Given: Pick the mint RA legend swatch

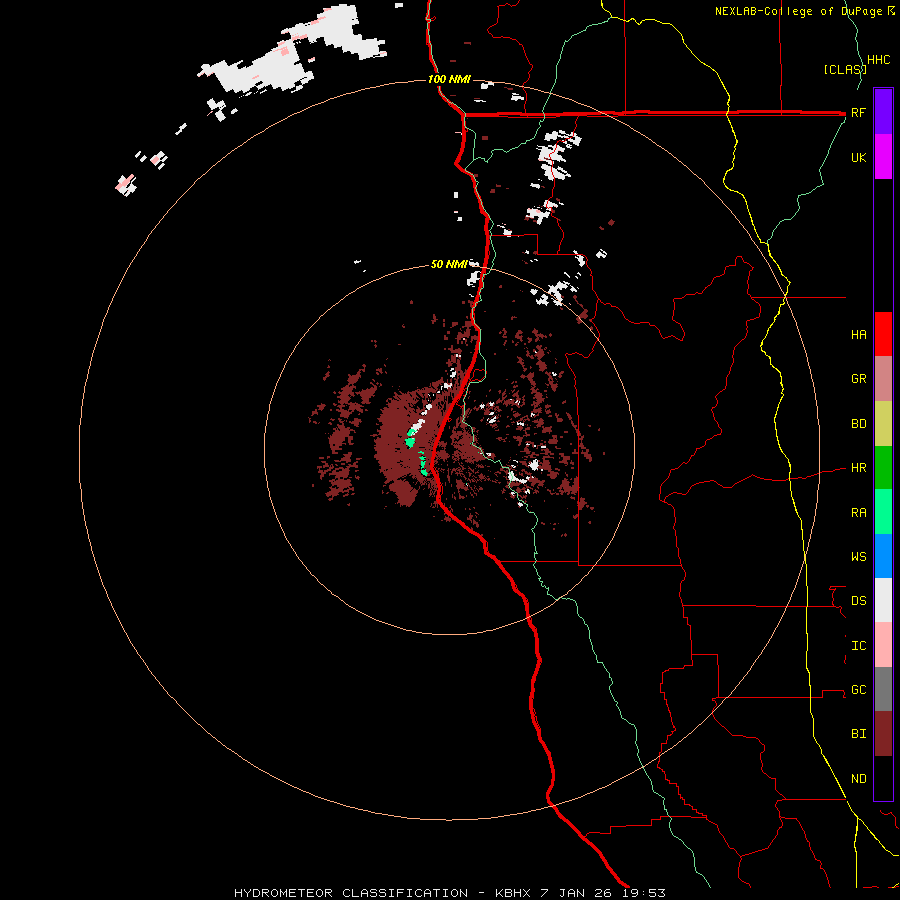Looking at the screenshot, I should [x=883, y=512].
